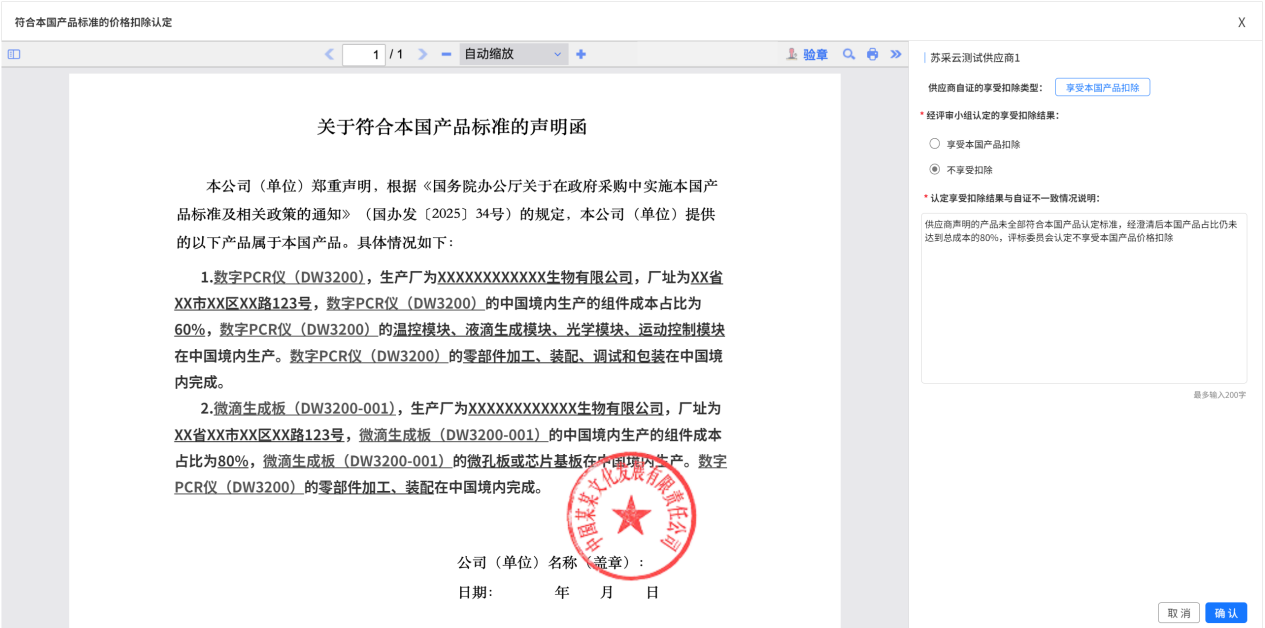Go to next page arrow

423,54
